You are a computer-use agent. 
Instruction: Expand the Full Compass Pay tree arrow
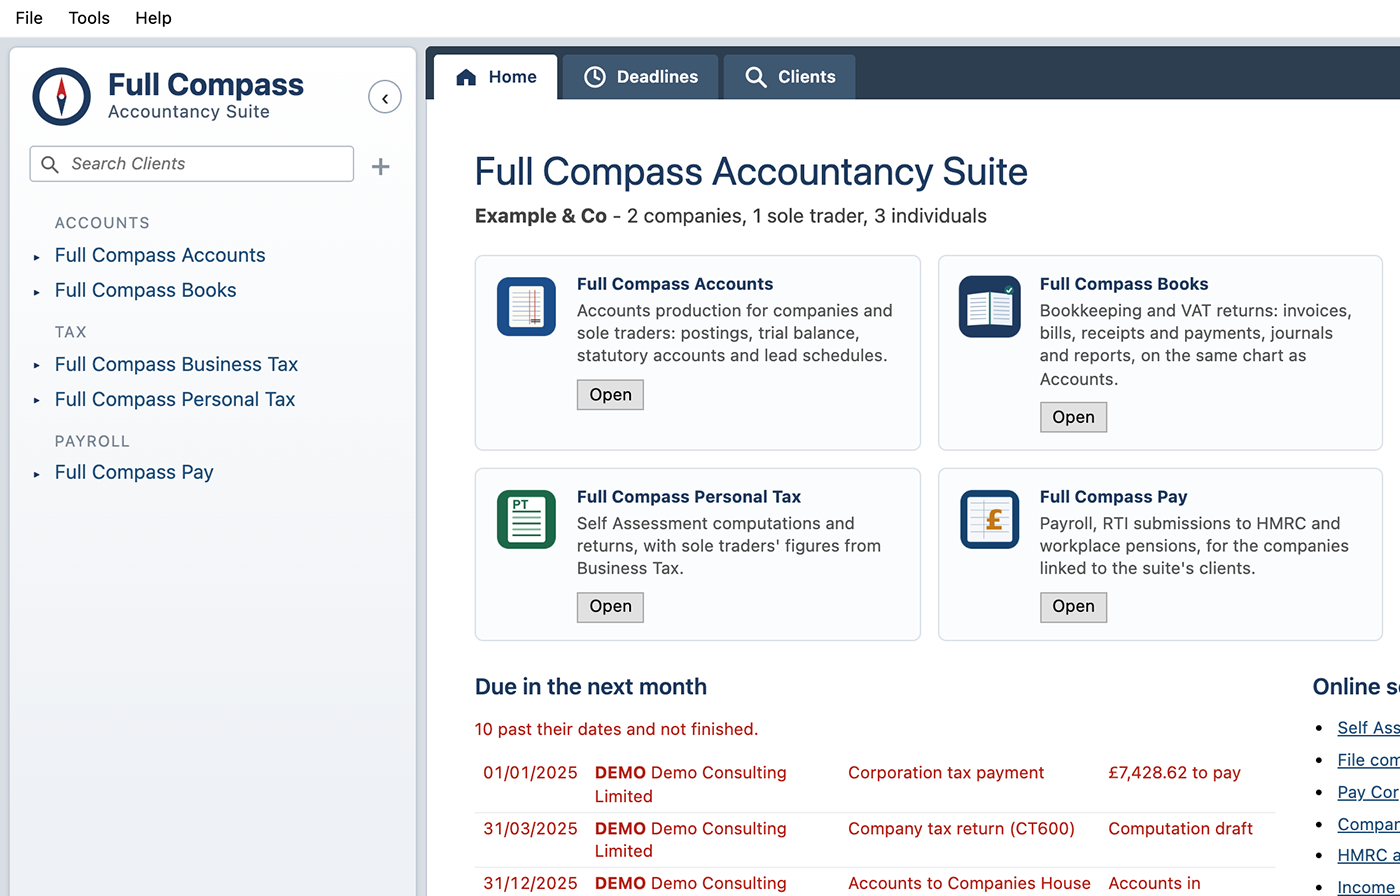click(x=37, y=474)
